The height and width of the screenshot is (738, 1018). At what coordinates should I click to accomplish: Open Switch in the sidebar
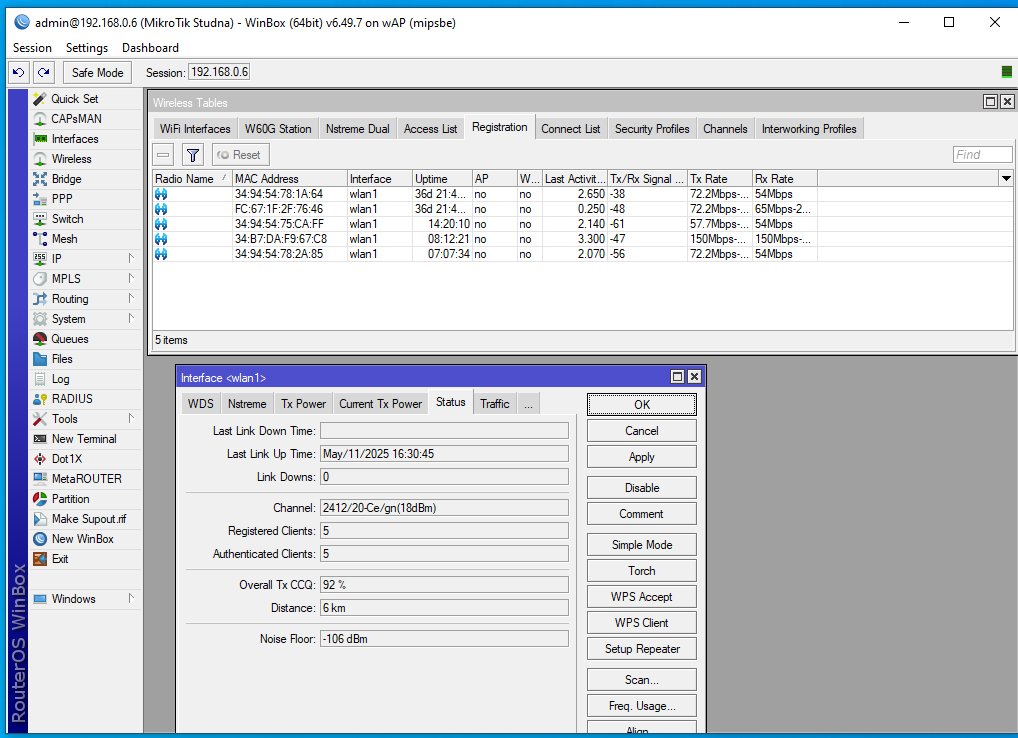click(x=85, y=219)
